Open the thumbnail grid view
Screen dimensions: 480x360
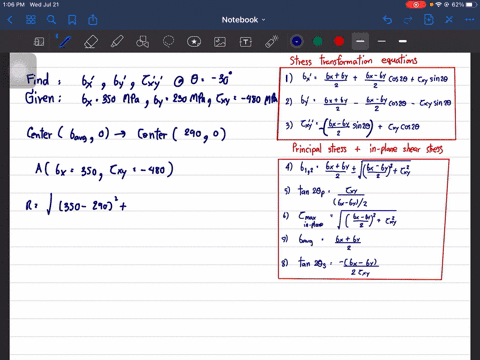31,20
